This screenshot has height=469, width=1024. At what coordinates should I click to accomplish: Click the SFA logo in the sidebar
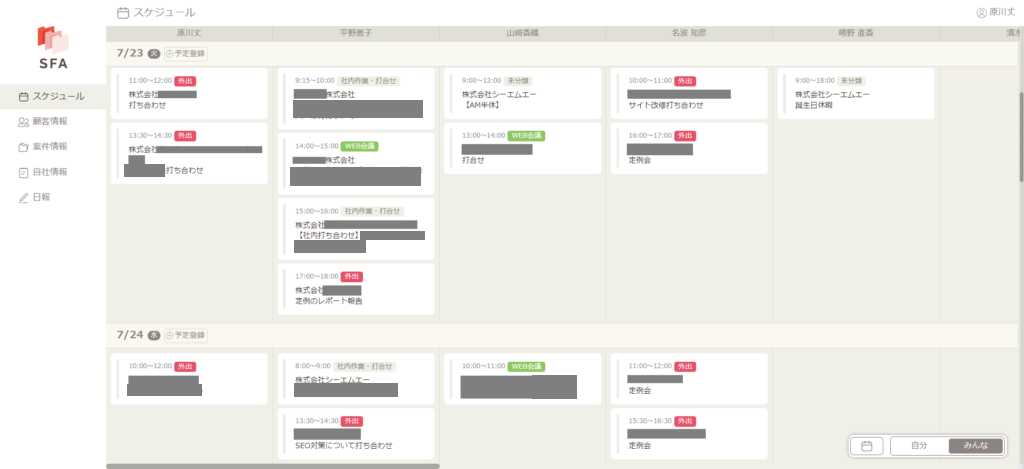pyautogui.click(x=52, y=46)
